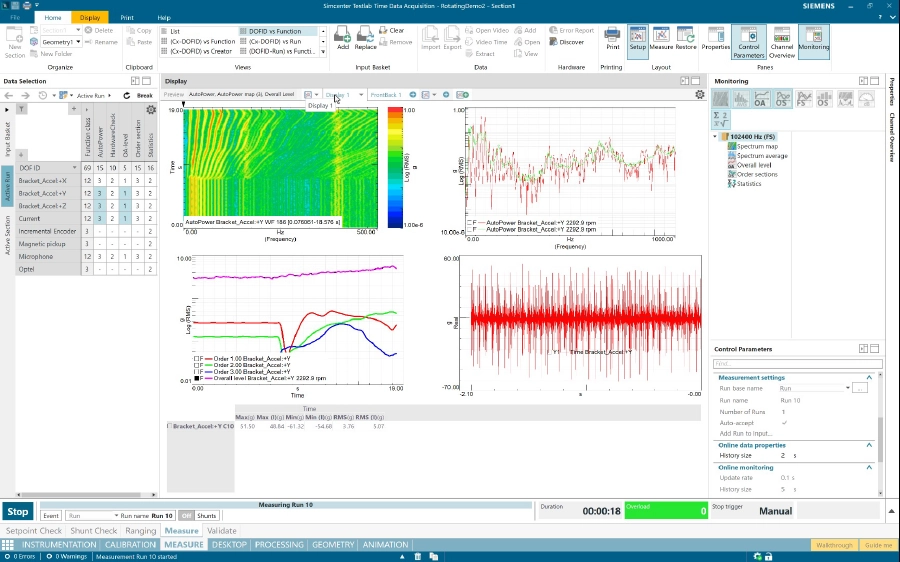900x562 pixels.
Task: Click the Shunts button
Action: [x=208, y=515]
